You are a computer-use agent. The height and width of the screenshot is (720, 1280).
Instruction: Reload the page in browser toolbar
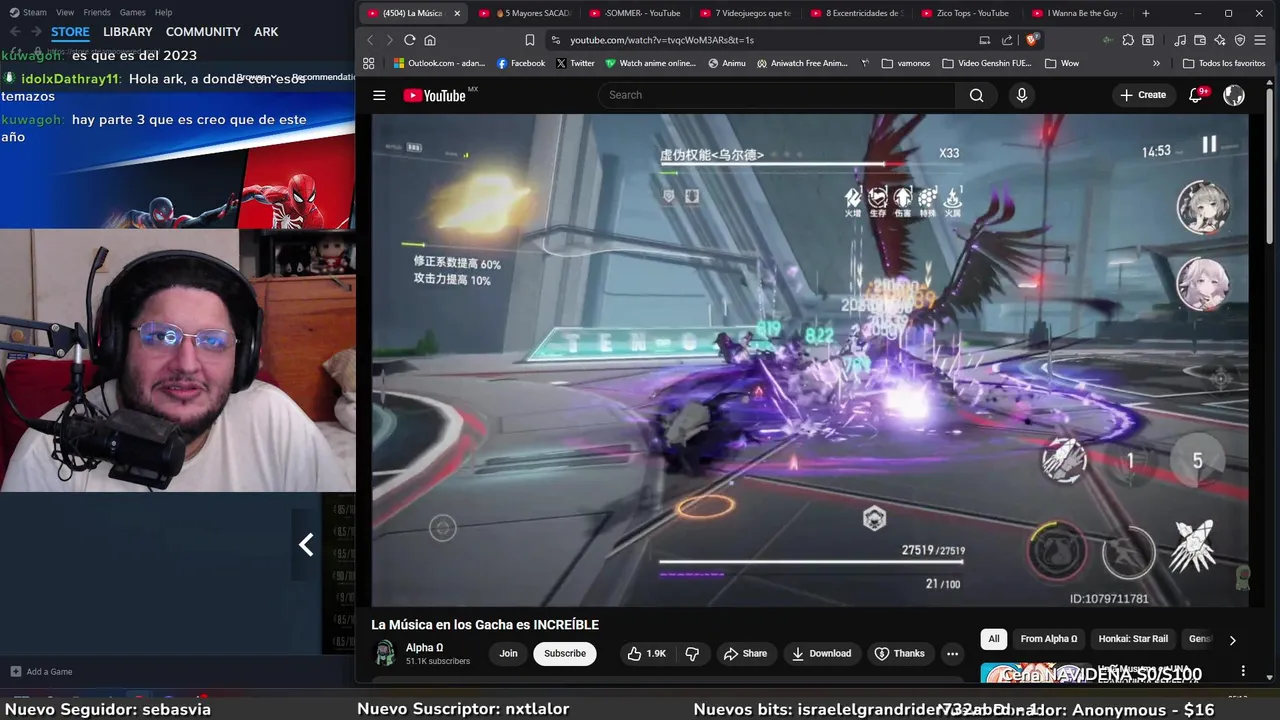point(409,40)
